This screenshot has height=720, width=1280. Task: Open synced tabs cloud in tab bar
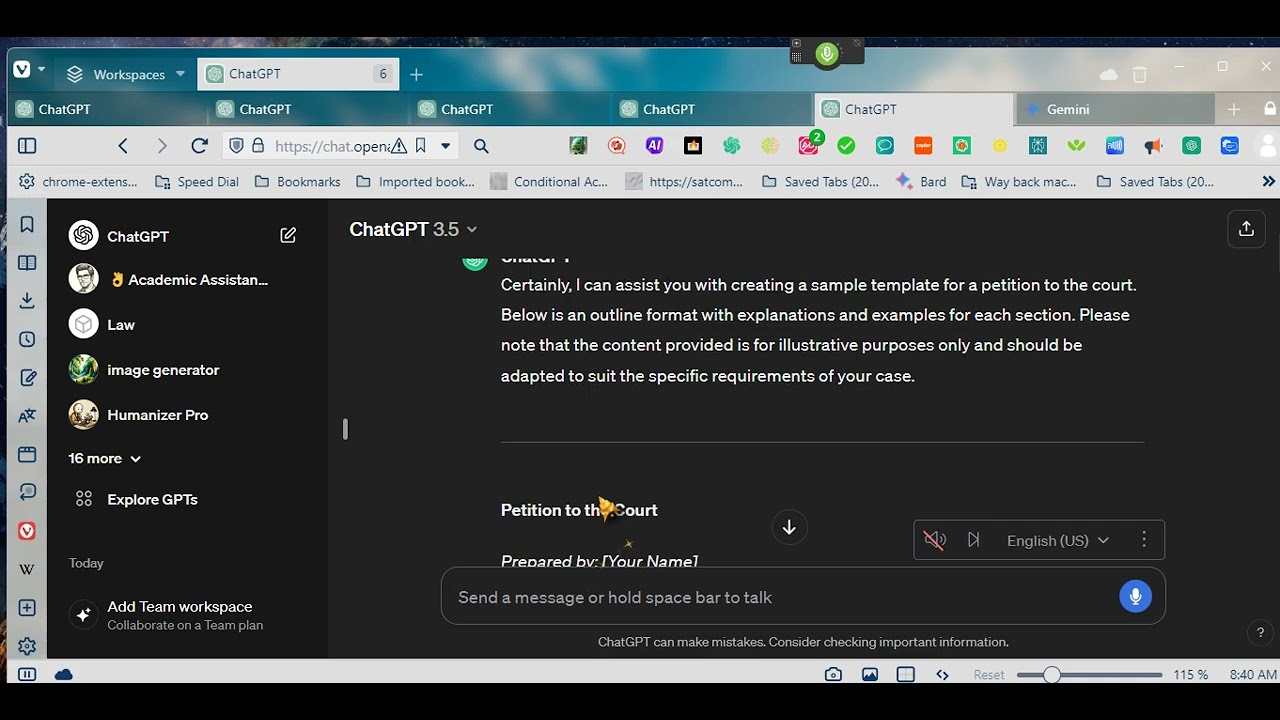1109,74
